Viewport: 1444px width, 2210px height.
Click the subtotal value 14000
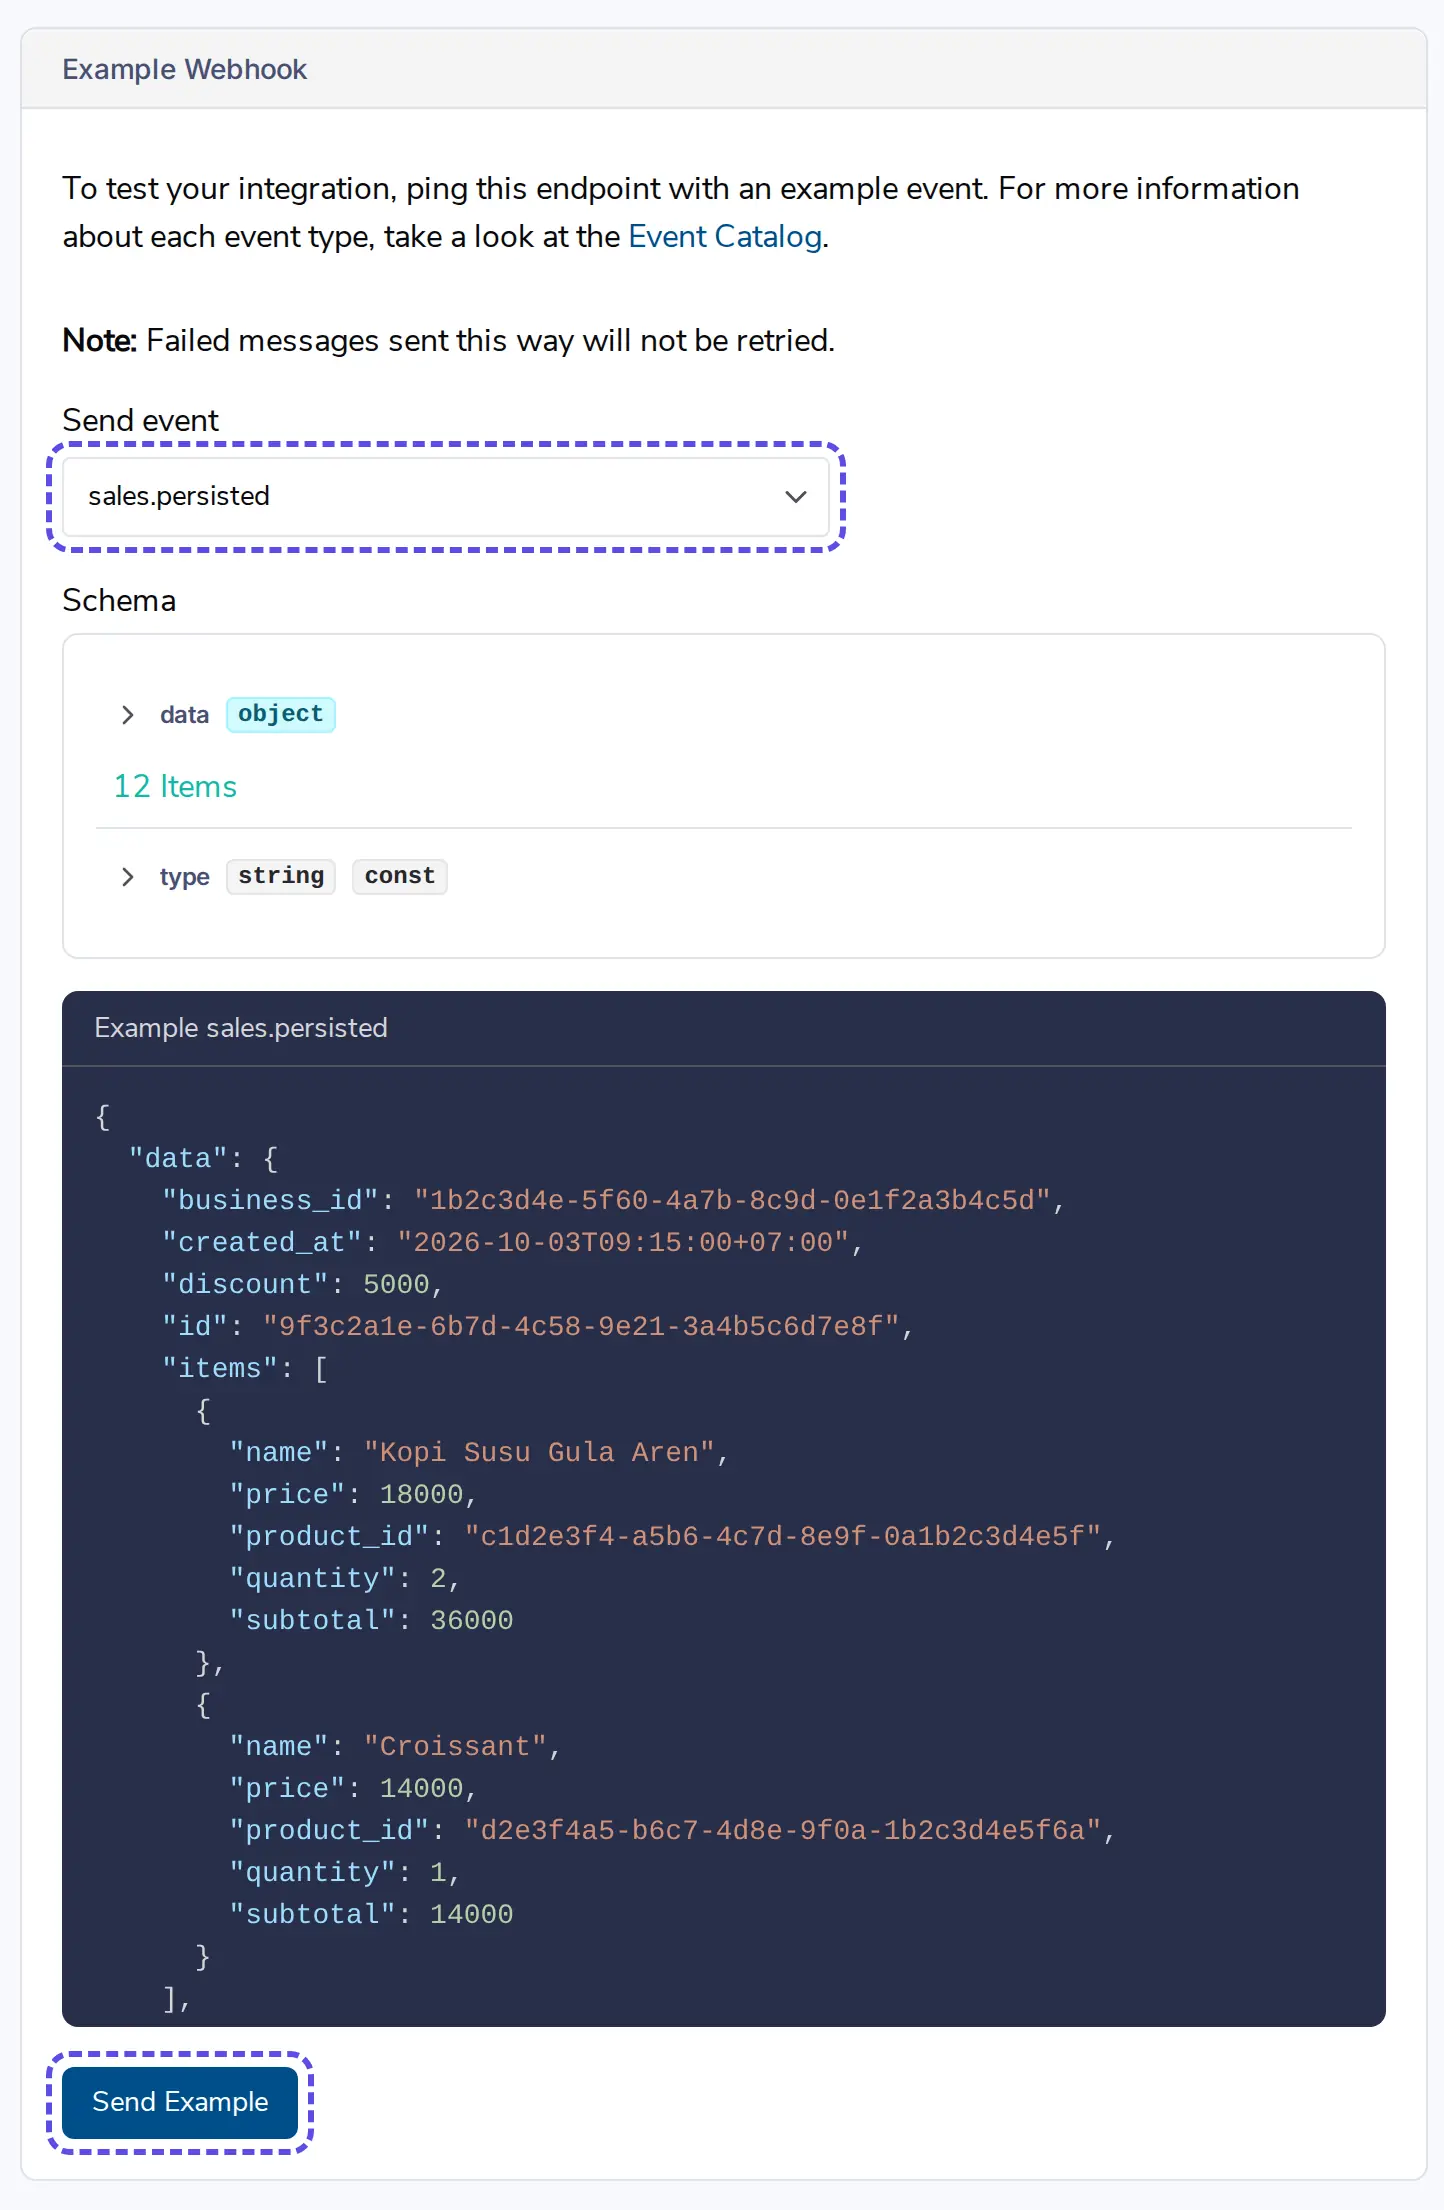pos(472,1914)
